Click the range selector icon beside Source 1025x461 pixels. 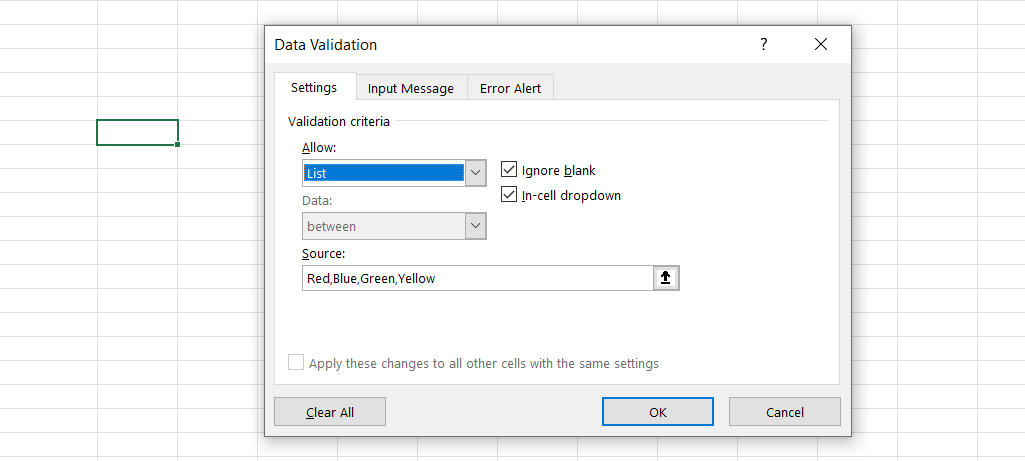click(x=666, y=278)
